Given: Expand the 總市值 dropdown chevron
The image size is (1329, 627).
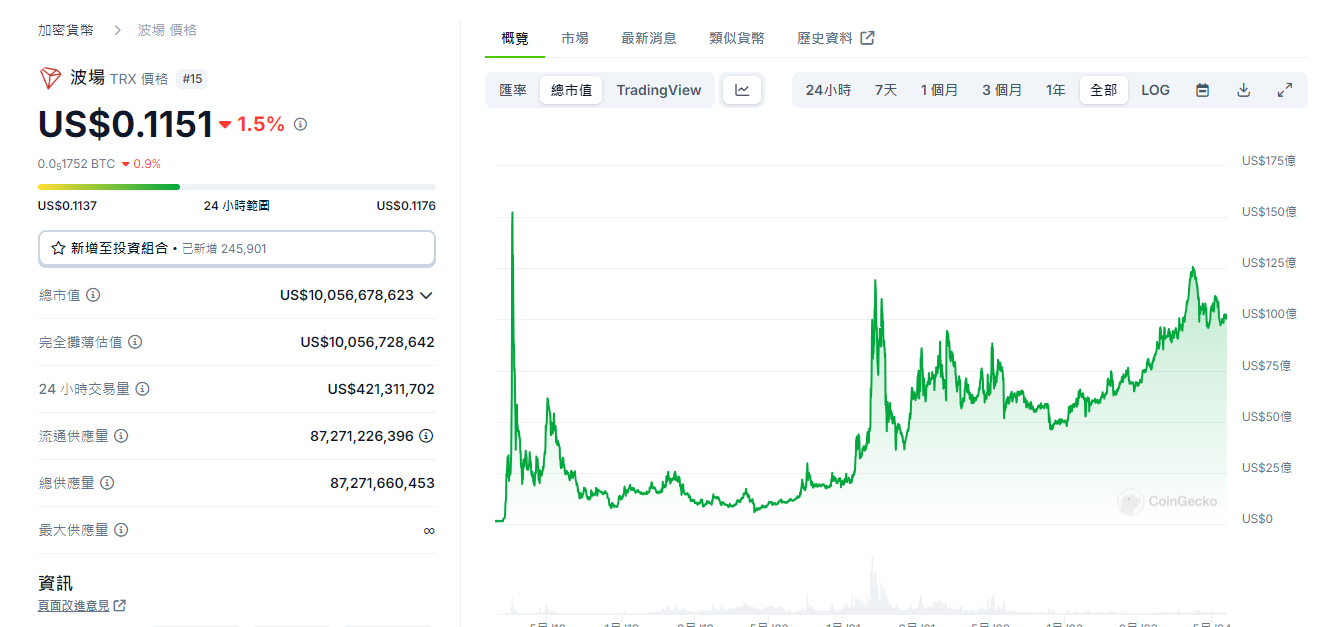Looking at the screenshot, I should tap(426, 295).
